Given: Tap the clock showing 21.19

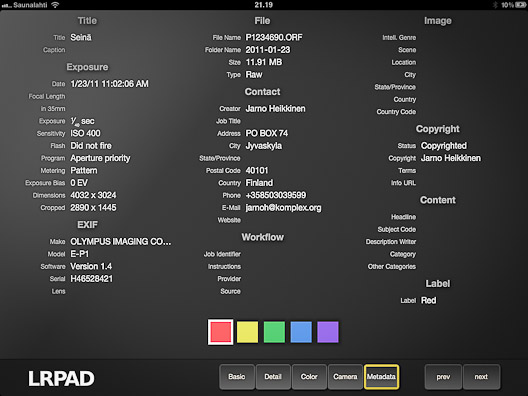Looking at the screenshot, I should point(264,5).
